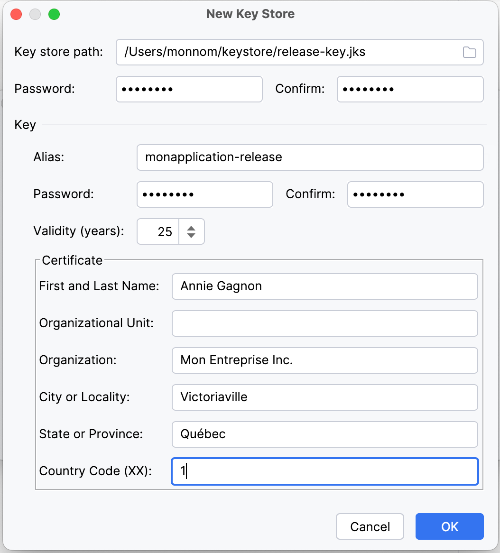The width and height of the screenshot is (500, 553).
Task: Confirm with the OK button
Action: tap(450, 527)
